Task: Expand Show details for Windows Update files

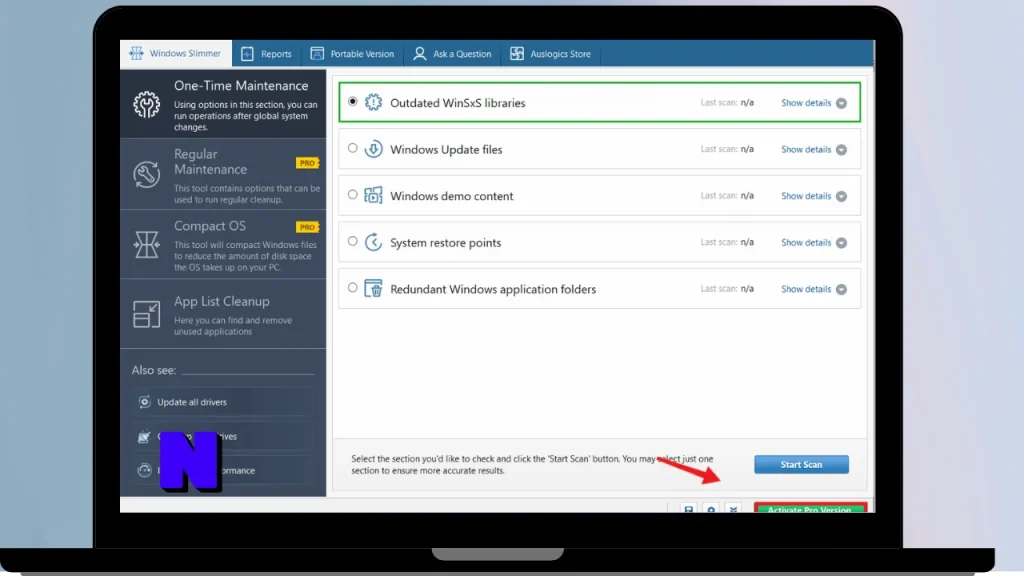Action: click(814, 150)
